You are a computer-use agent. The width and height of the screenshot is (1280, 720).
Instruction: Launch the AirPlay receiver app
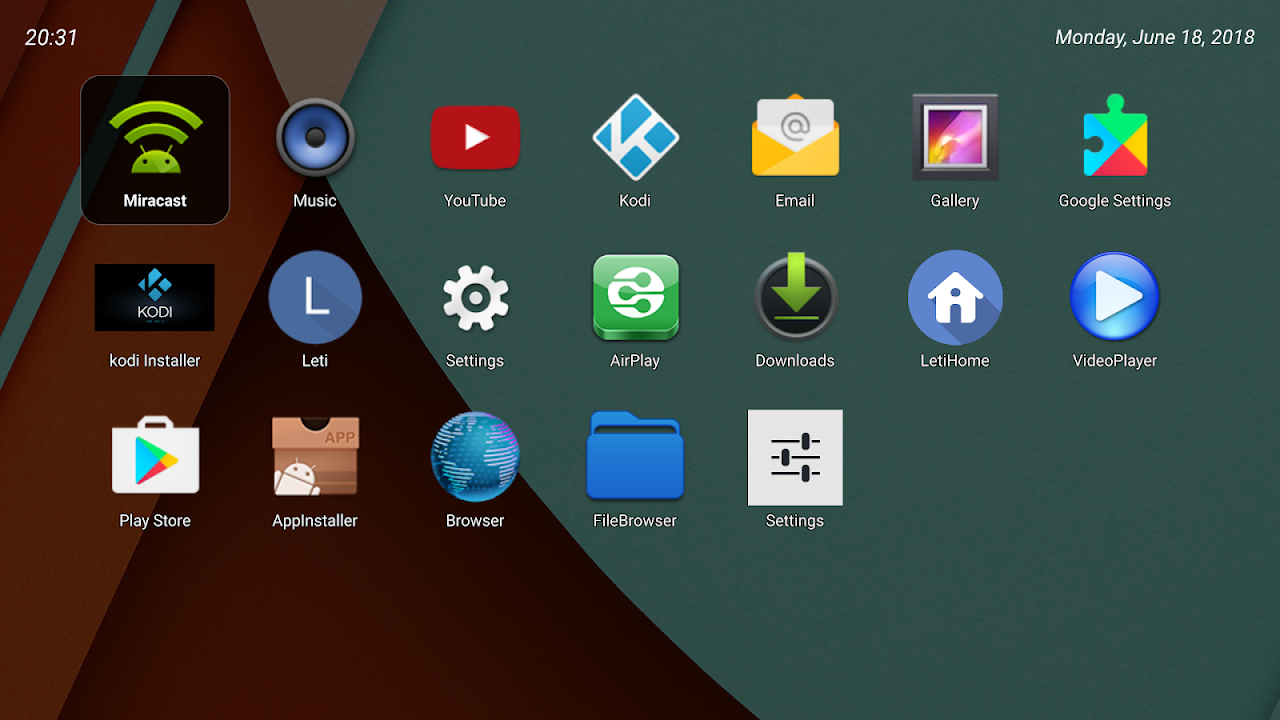635,297
